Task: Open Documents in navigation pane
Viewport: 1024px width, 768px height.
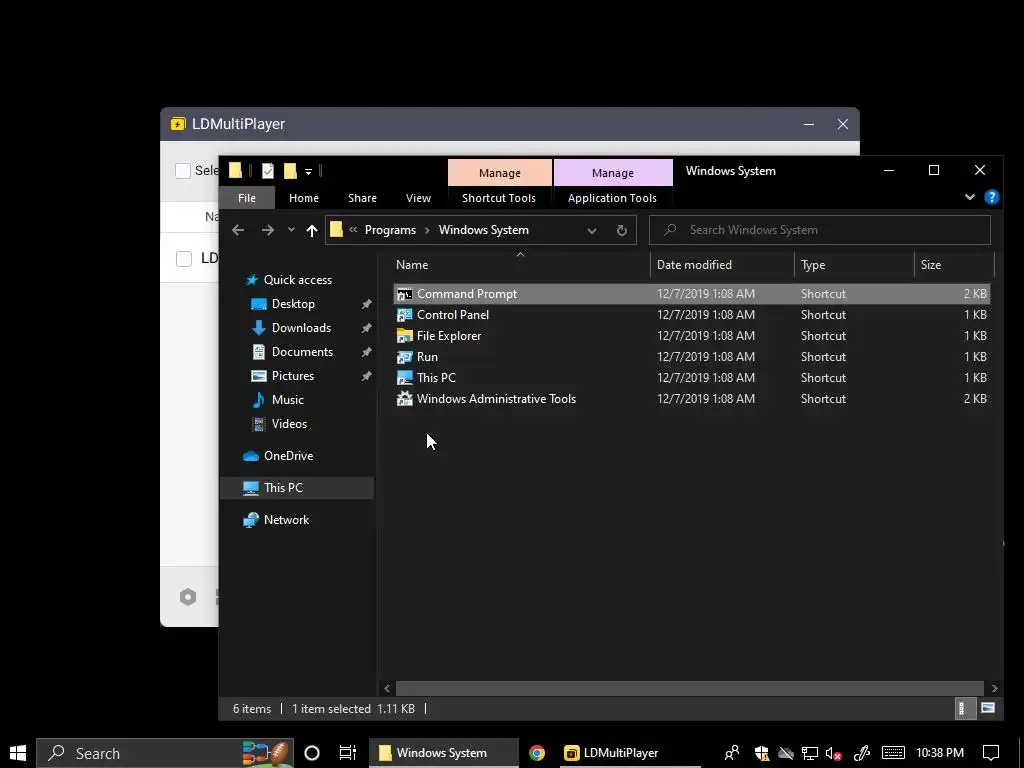Action: pyautogui.click(x=302, y=351)
